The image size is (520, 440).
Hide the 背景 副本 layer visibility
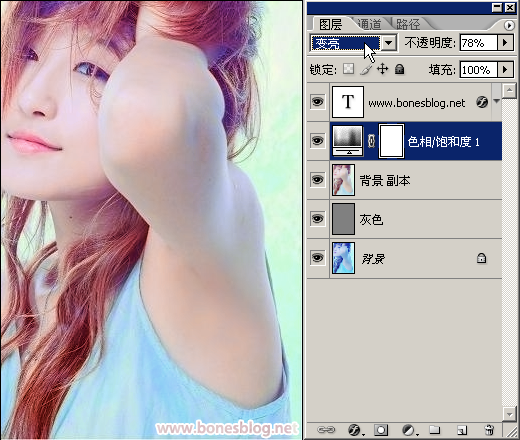[317, 180]
